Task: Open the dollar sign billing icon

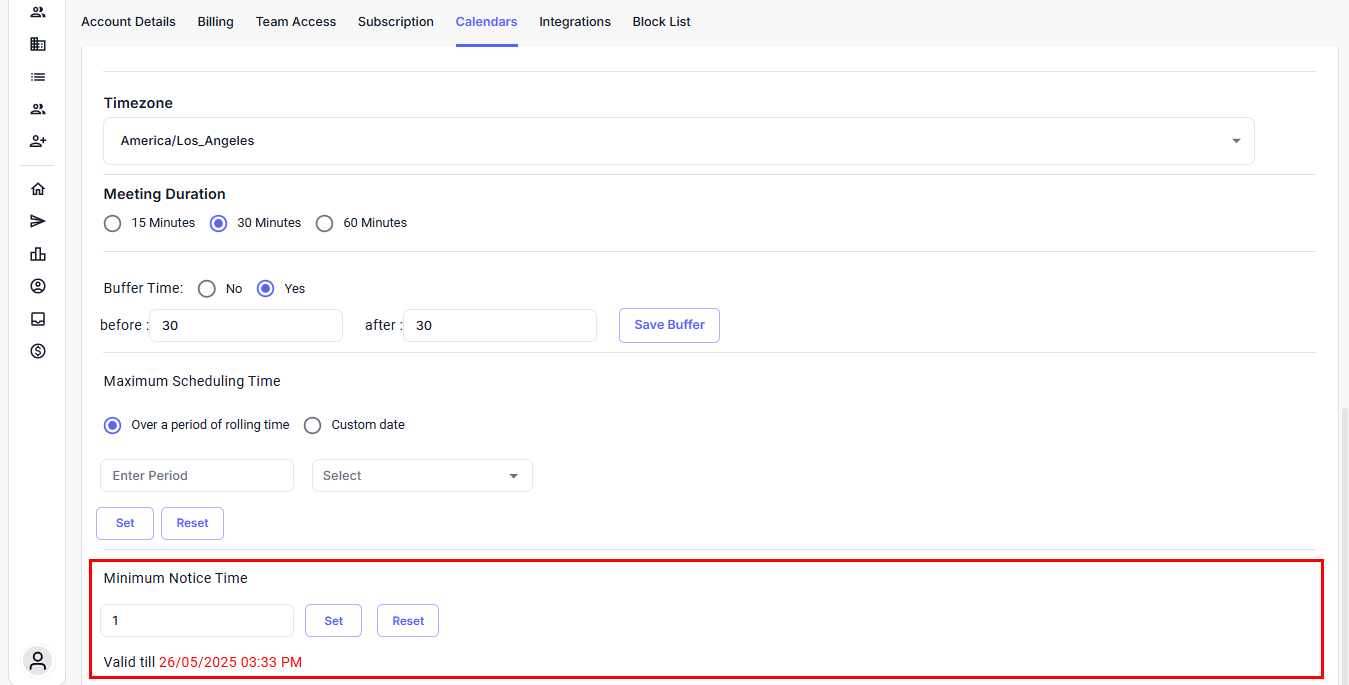Action: click(x=38, y=351)
